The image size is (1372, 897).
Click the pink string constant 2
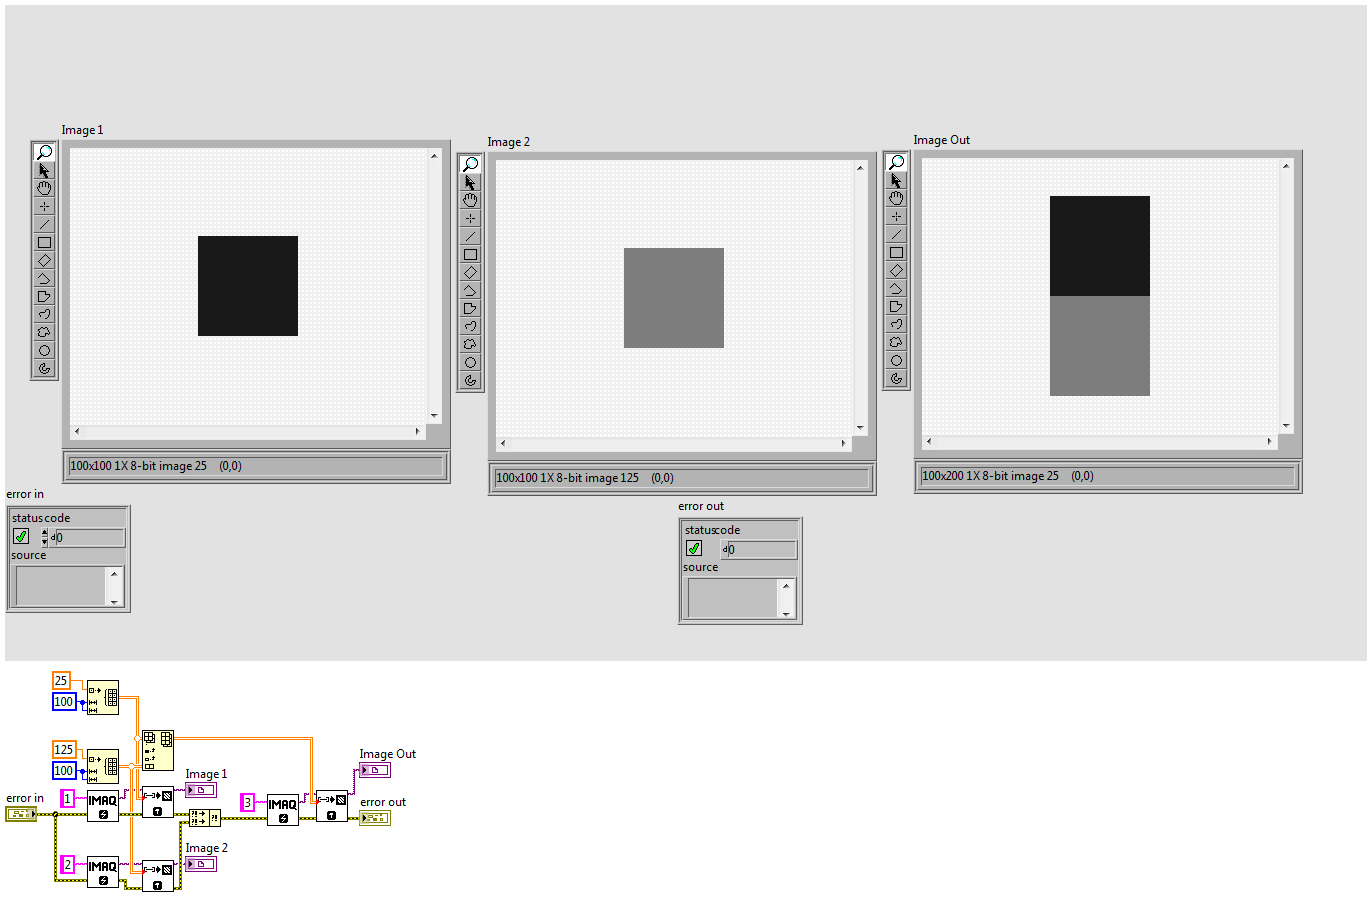[x=68, y=865]
